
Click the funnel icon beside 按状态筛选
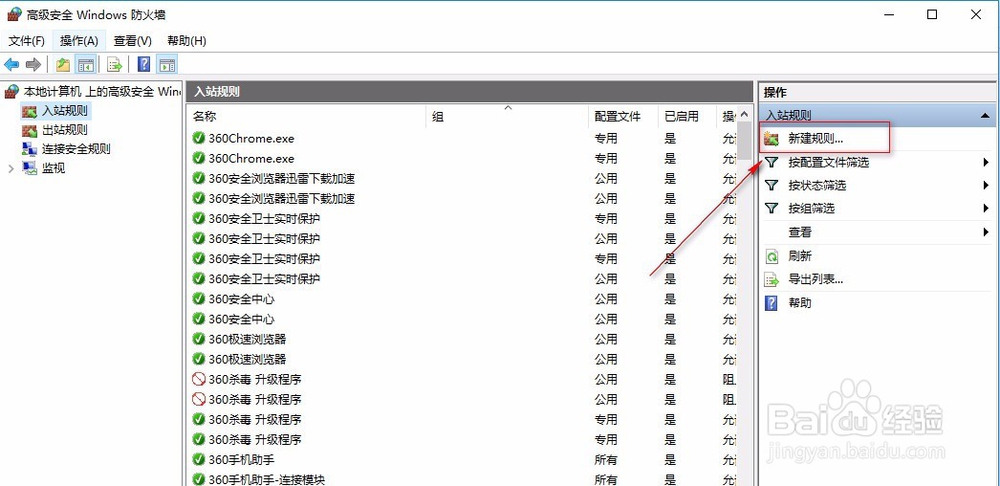tap(772, 186)
